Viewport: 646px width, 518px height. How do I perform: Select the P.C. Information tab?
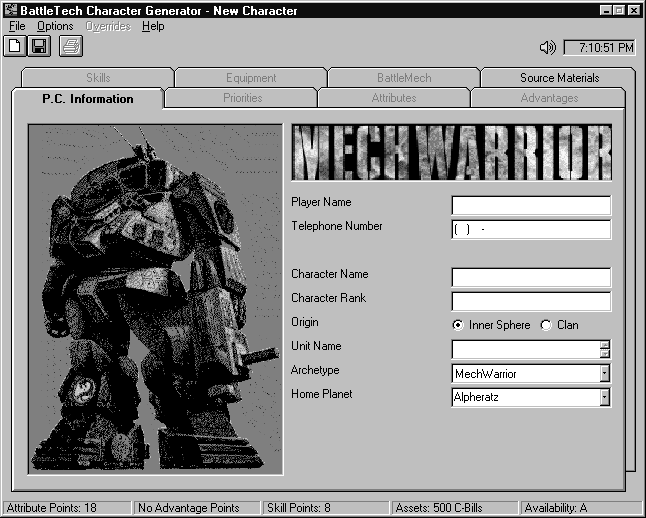[88, 99]
